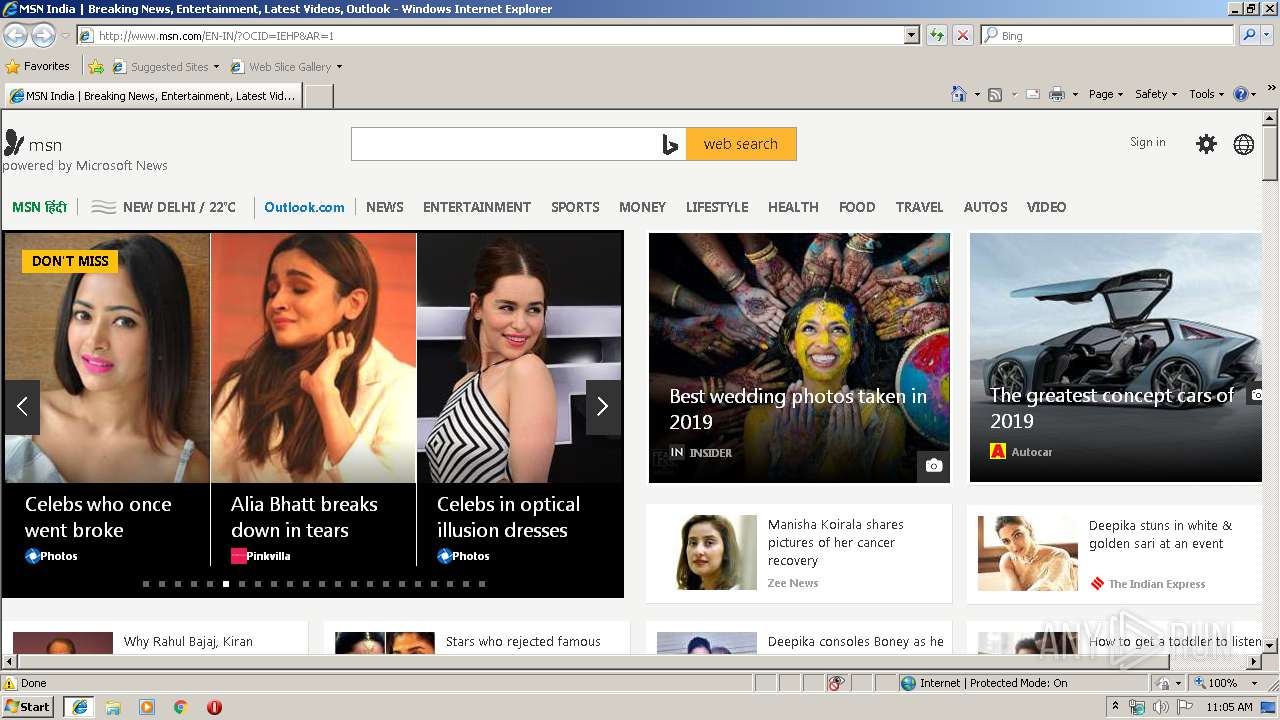Click the Sign in link

point(1148,142)
